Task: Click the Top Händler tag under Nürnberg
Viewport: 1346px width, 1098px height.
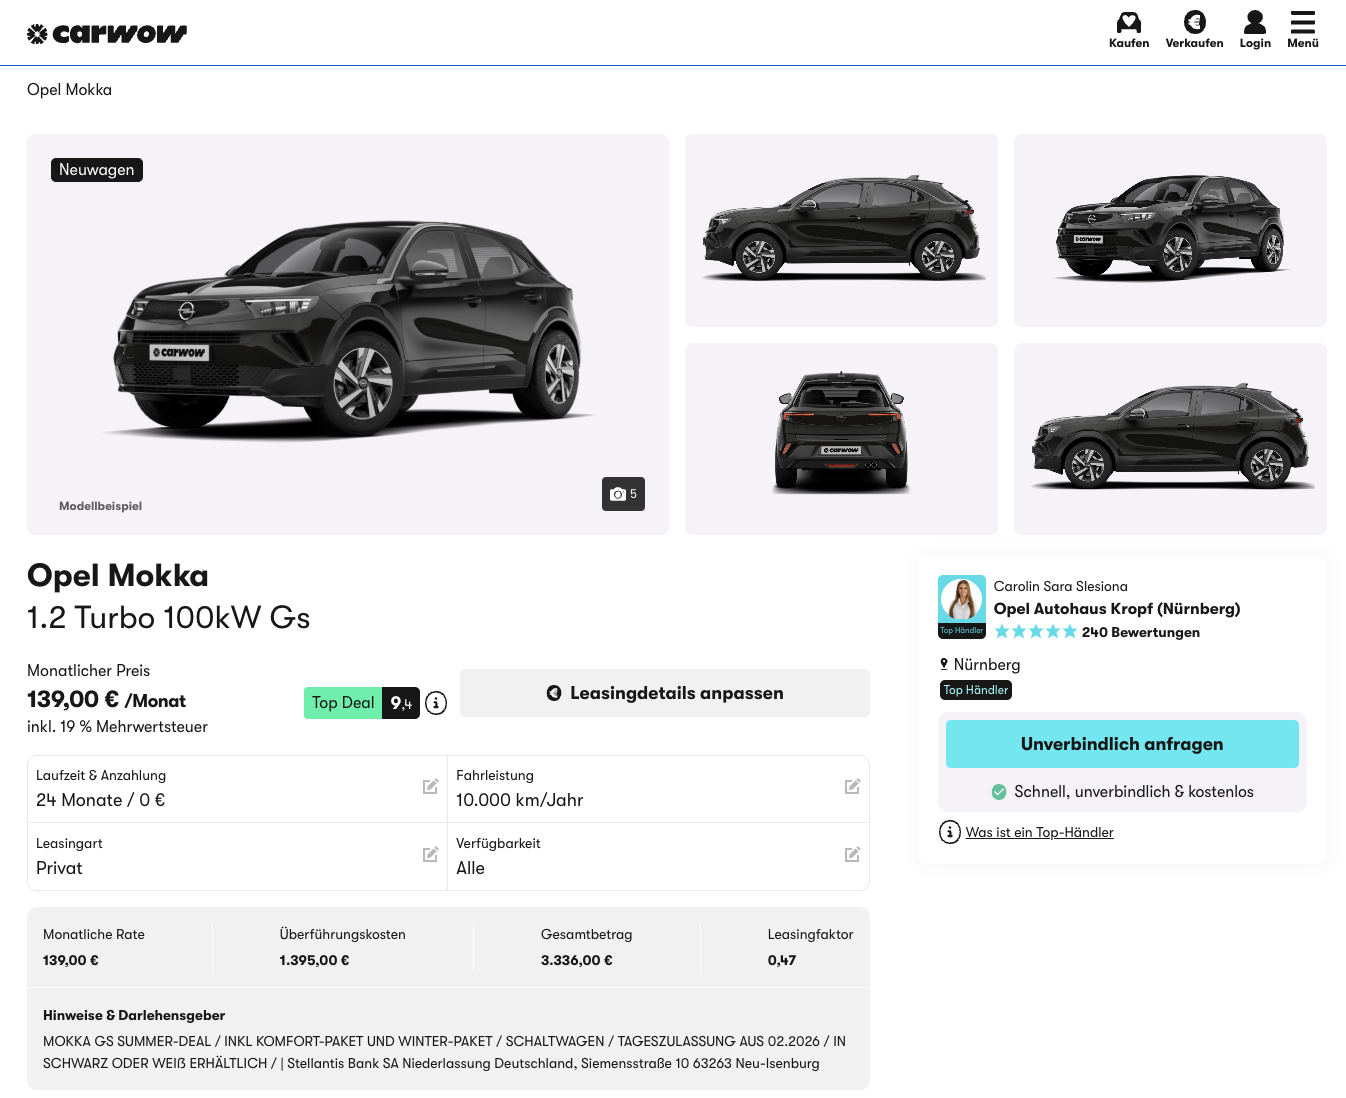Action: click(x=976, y=690)
